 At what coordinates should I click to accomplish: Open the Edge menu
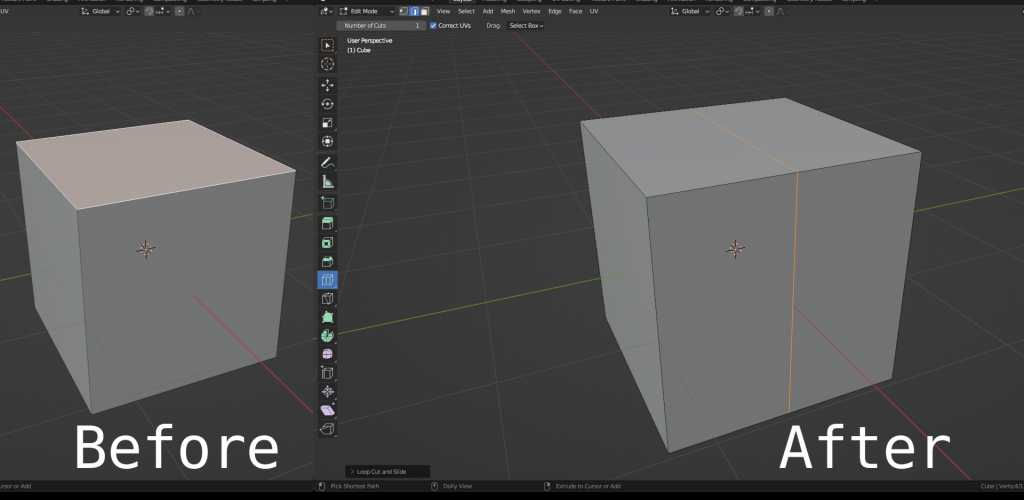pos(554,11)
